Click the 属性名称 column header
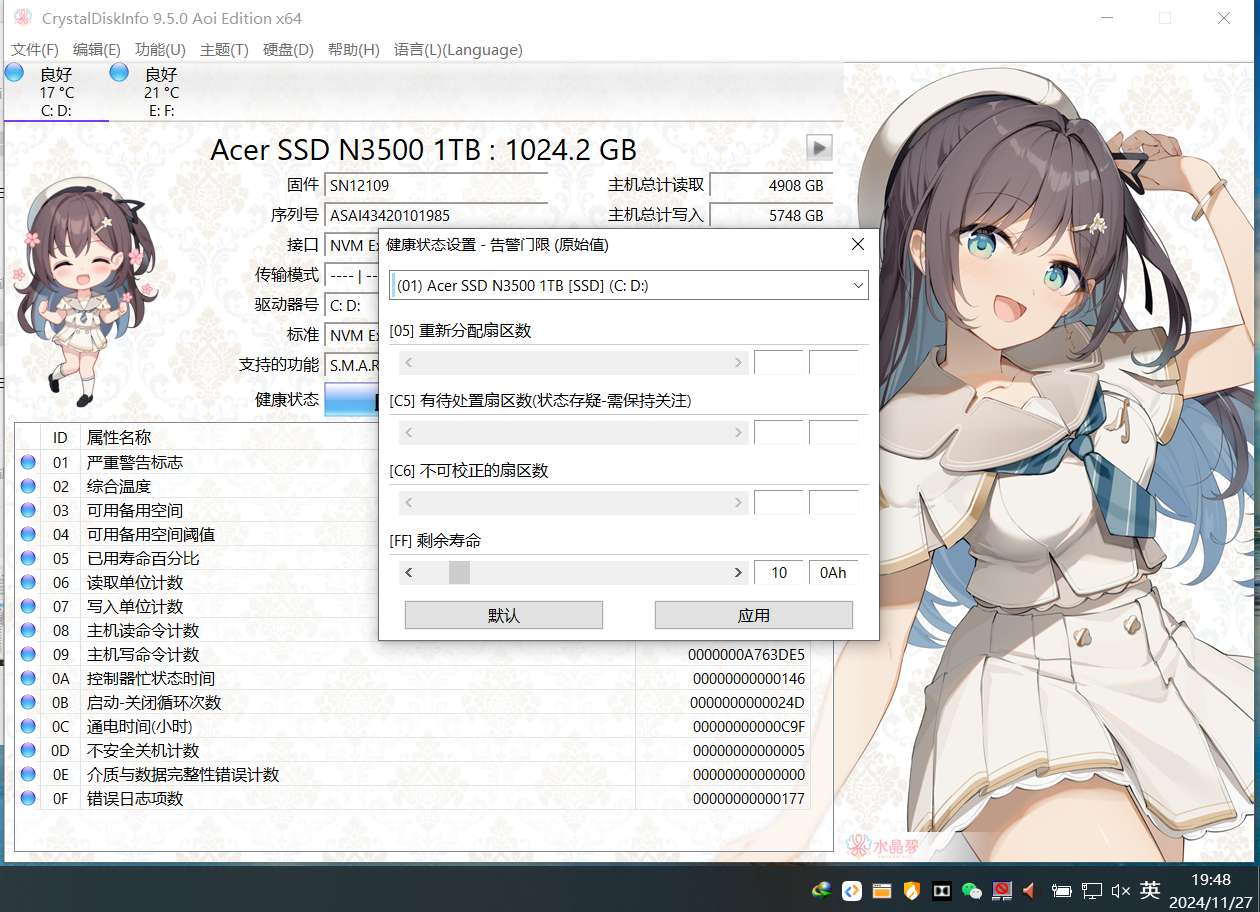Viewport: 1260px width, 912px height. click(x=119, y=437)
